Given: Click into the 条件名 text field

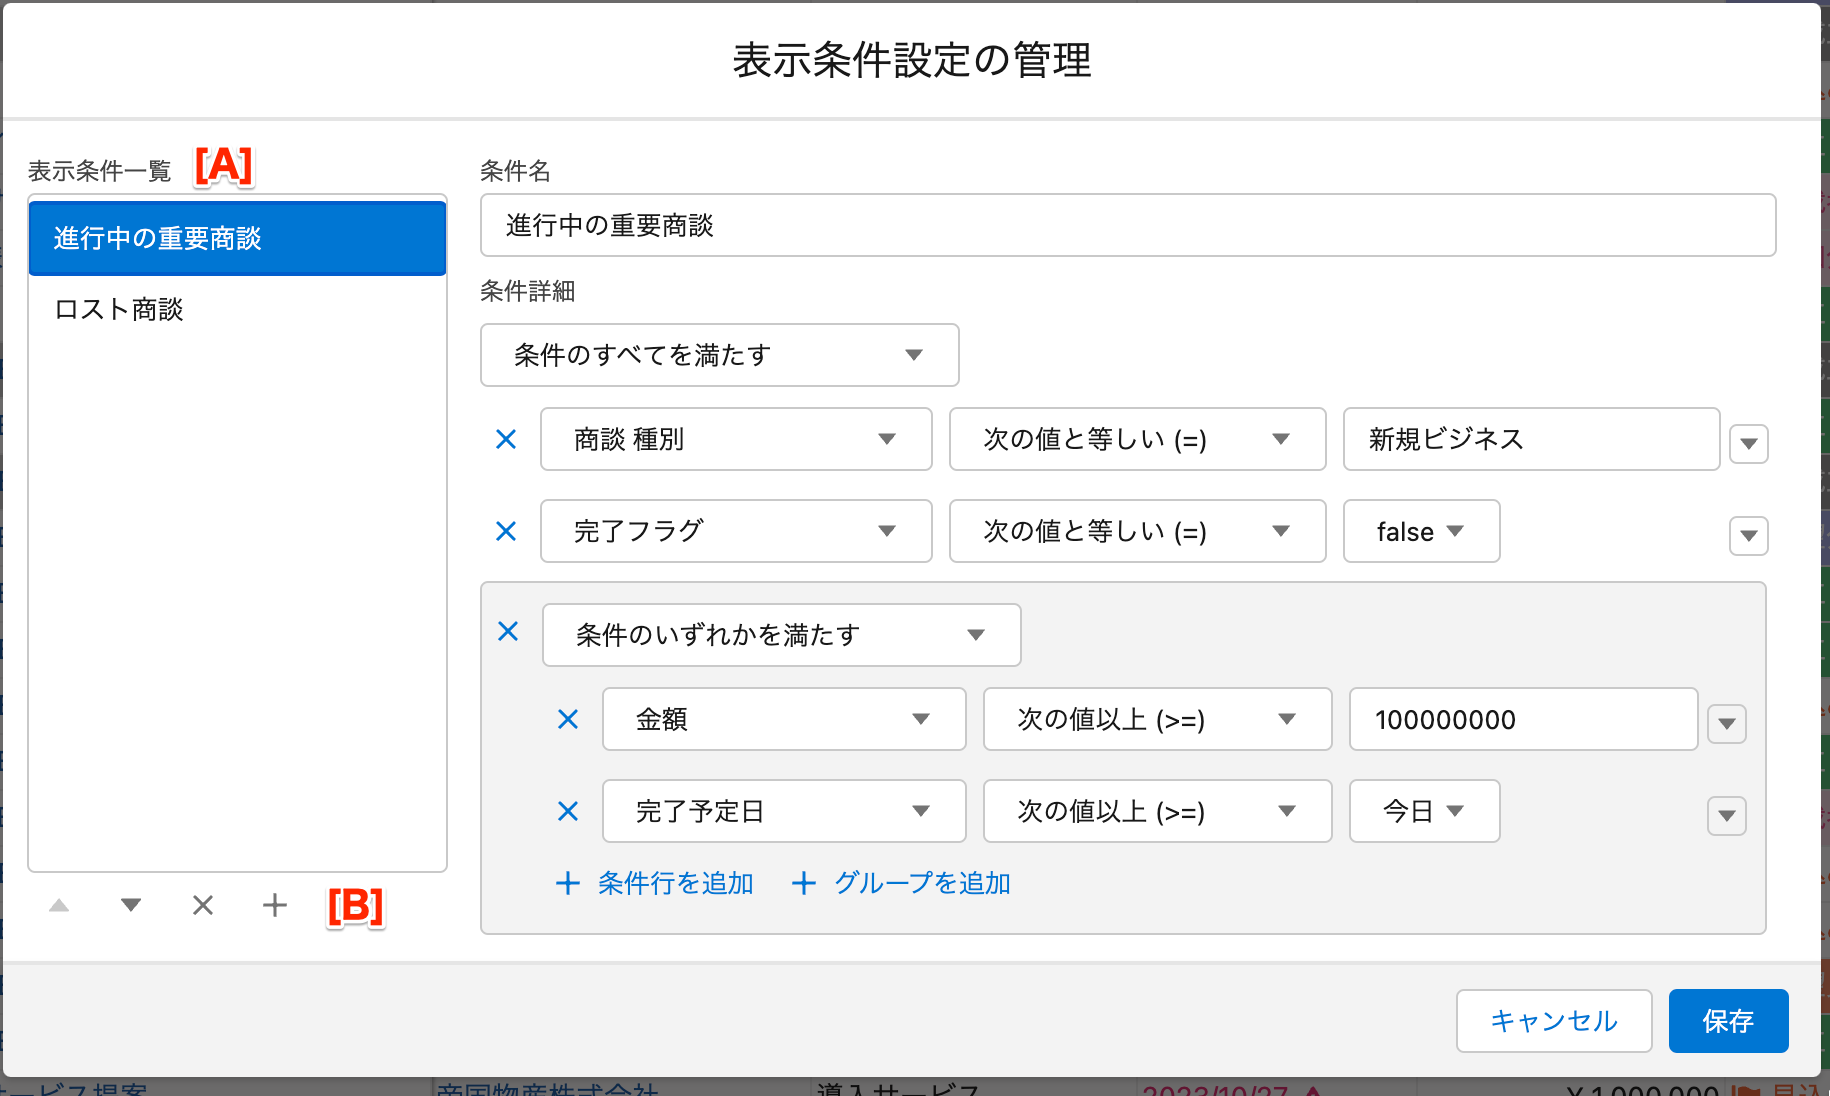Looking at the screenshot, I should tap(1127, 225).
